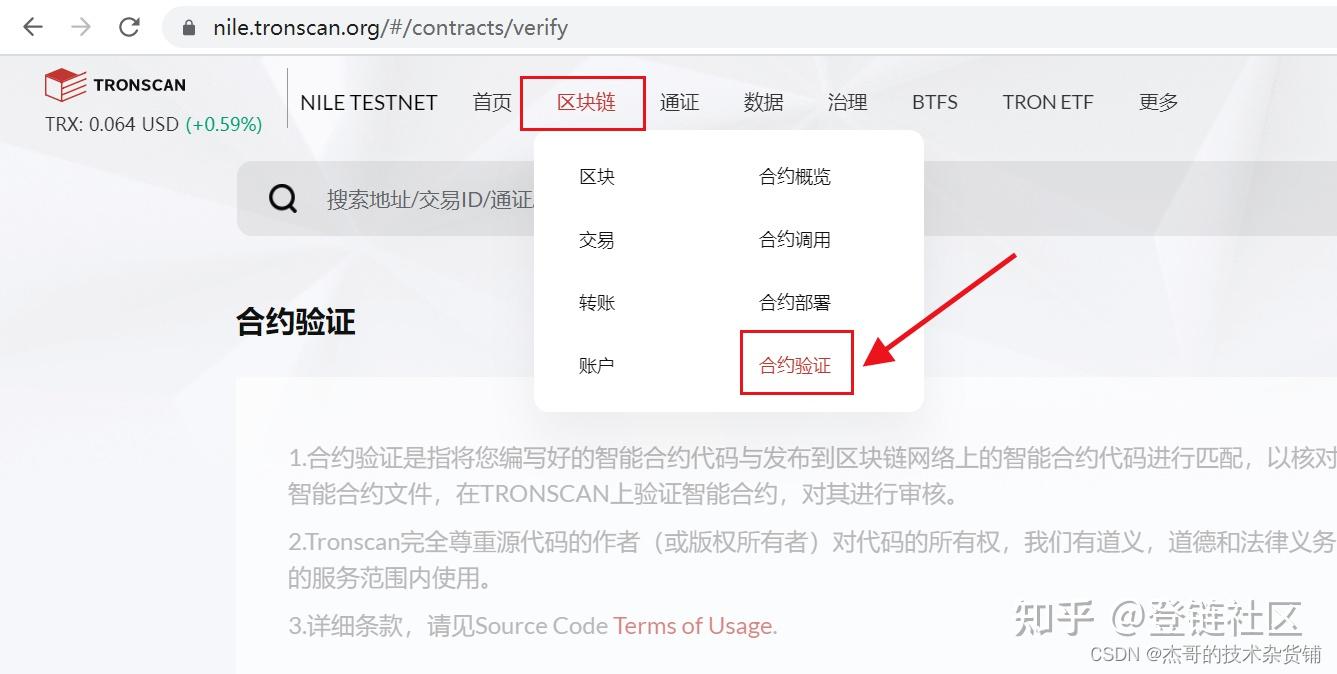Image resolution: width=1337 pixels, height=674 pixels.
Task: Open the 区块链 menu
Action: click(586, 102)
